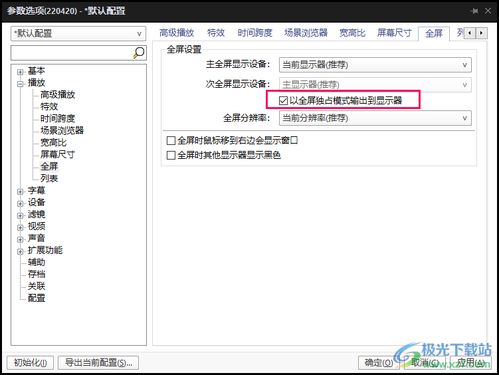Enable 全屏时鼠标移到右边会显示窗口 checkbox
499x375 pixels.
[x=171, y=141]
